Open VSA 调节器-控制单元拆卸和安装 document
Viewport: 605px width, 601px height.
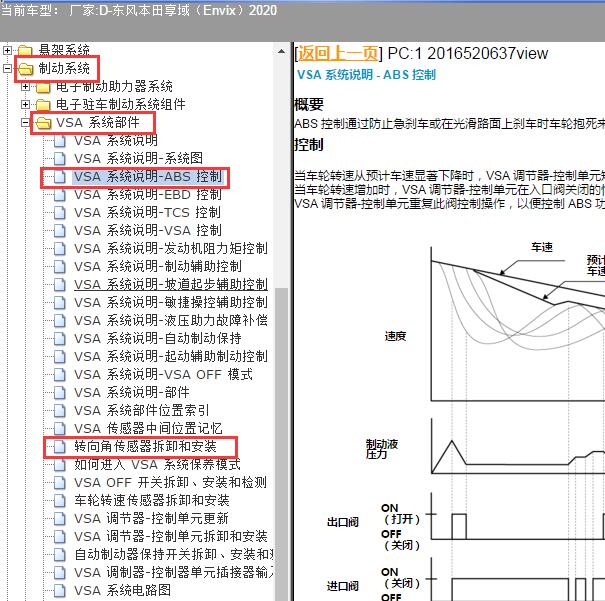(x=171, y=537)
